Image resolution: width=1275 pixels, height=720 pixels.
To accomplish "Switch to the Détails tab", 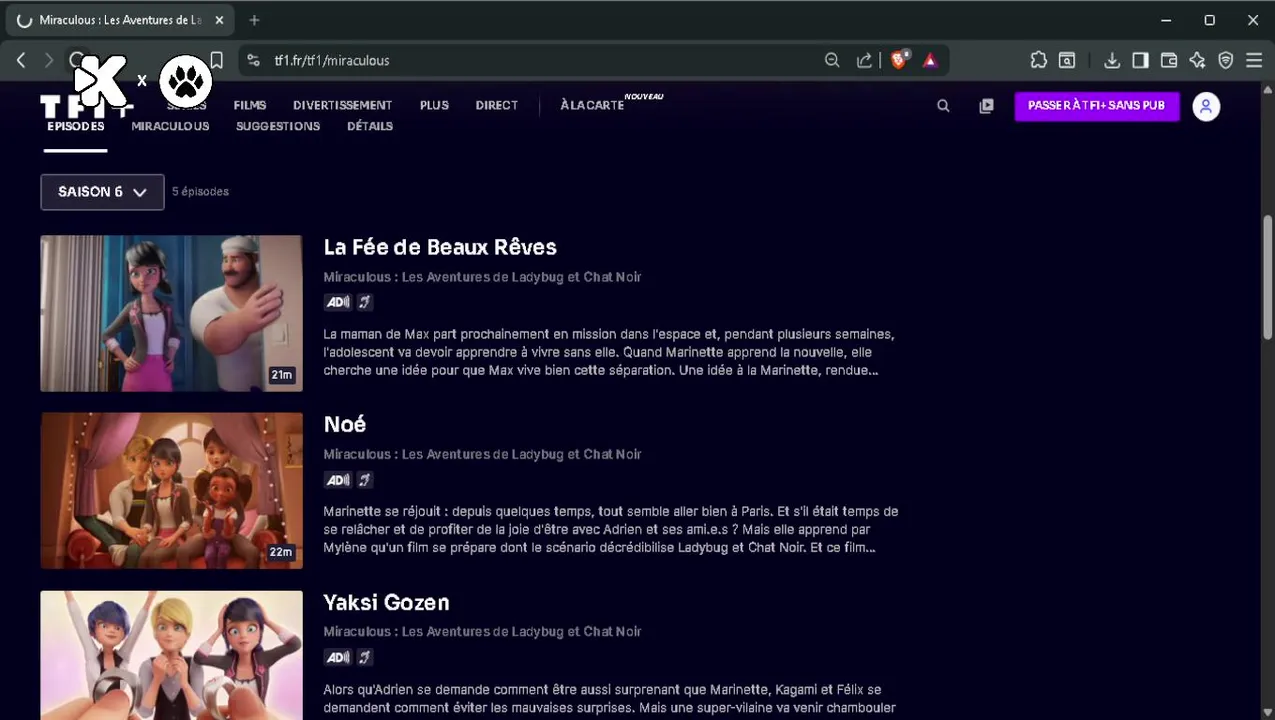I will click(370, 126).
